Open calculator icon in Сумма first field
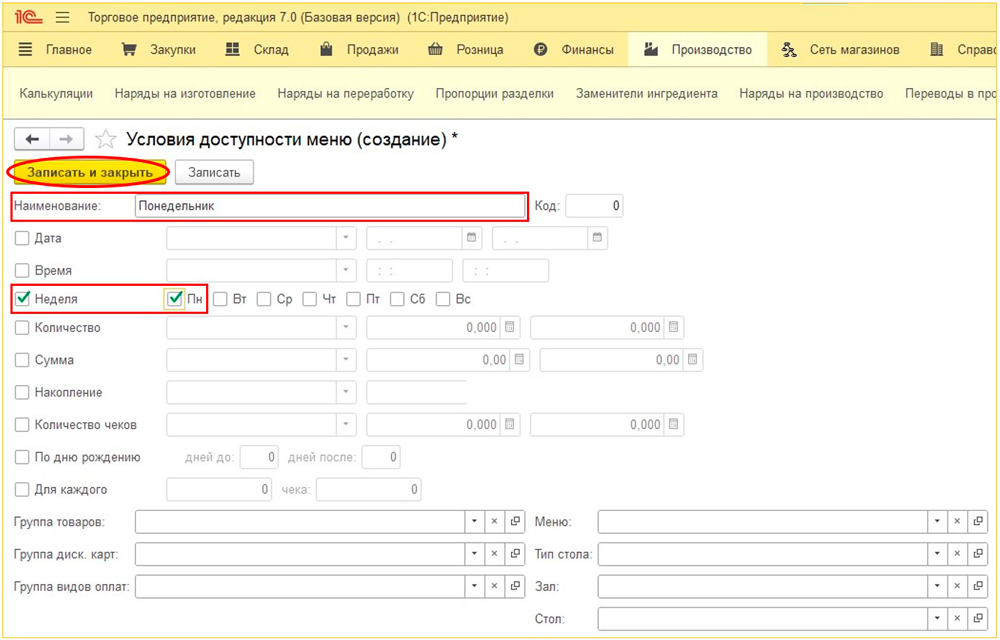Viewport: 1000px width, 640px height. tap(518, 360)
